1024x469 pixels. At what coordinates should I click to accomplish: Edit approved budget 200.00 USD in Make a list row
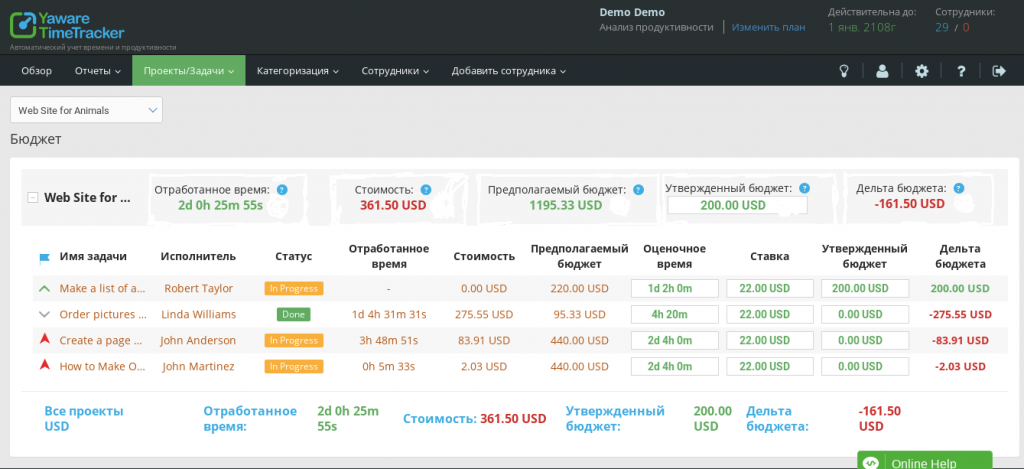[865, 288]
